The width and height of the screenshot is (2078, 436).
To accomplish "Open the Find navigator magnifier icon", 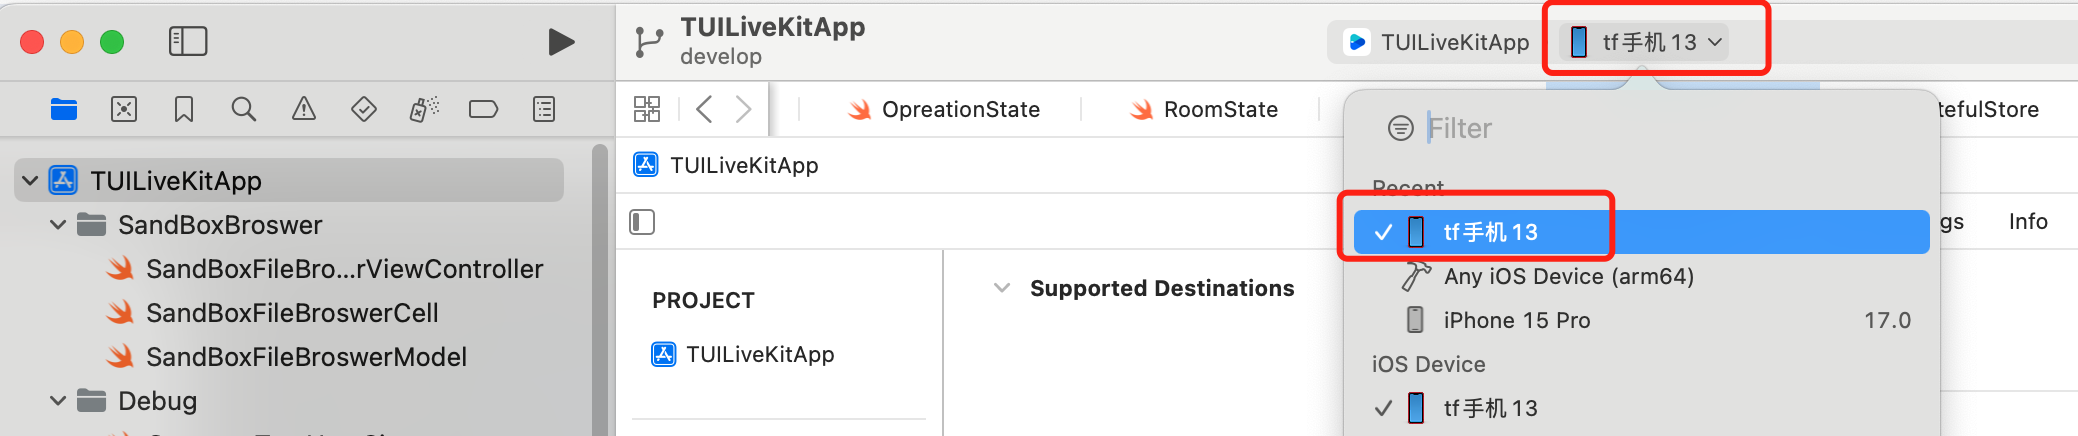I will (x=244, y=109).
